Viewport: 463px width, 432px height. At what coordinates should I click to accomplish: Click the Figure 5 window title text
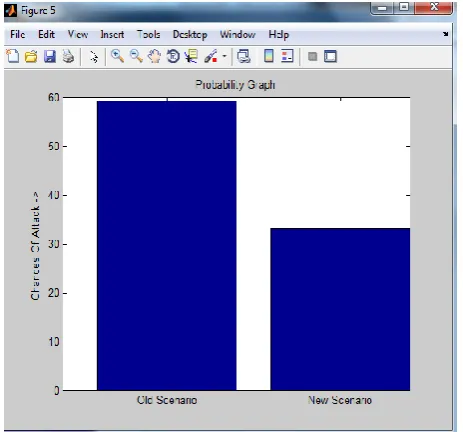click(38, 11)
